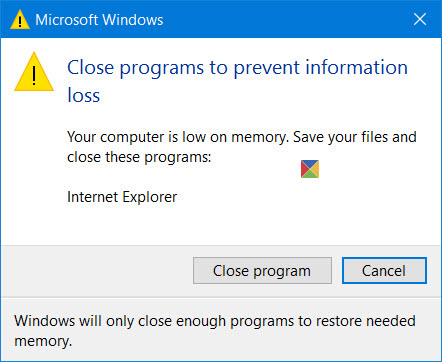The image size is (442, 362).
Task: Click the Close program button
Action: [x=262, y=270]
